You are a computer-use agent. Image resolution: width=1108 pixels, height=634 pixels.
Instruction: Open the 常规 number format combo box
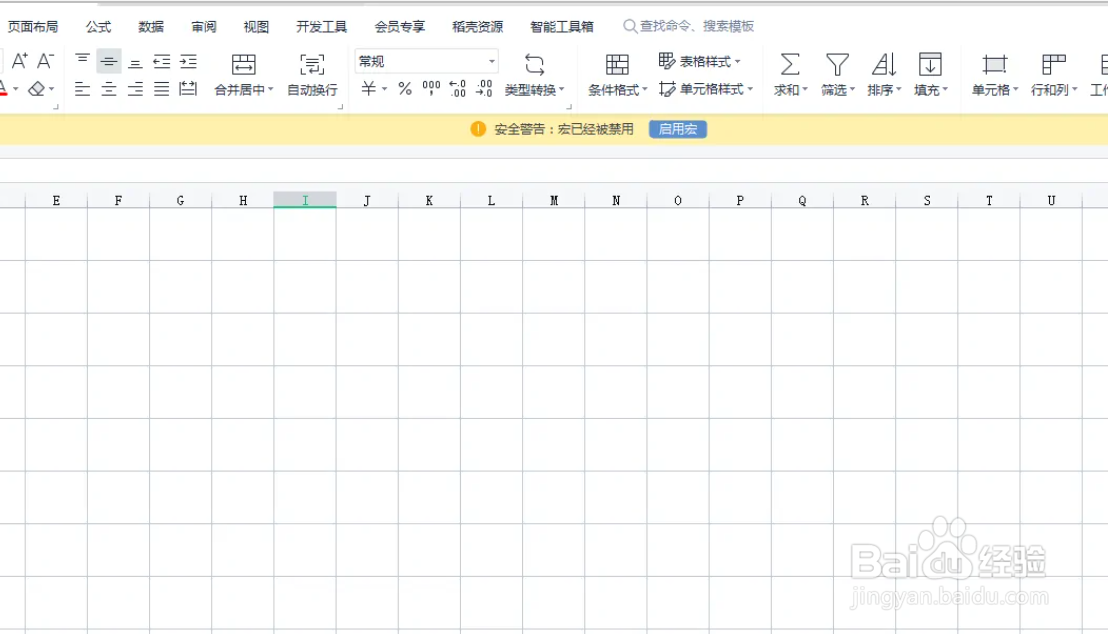(427, 61)
